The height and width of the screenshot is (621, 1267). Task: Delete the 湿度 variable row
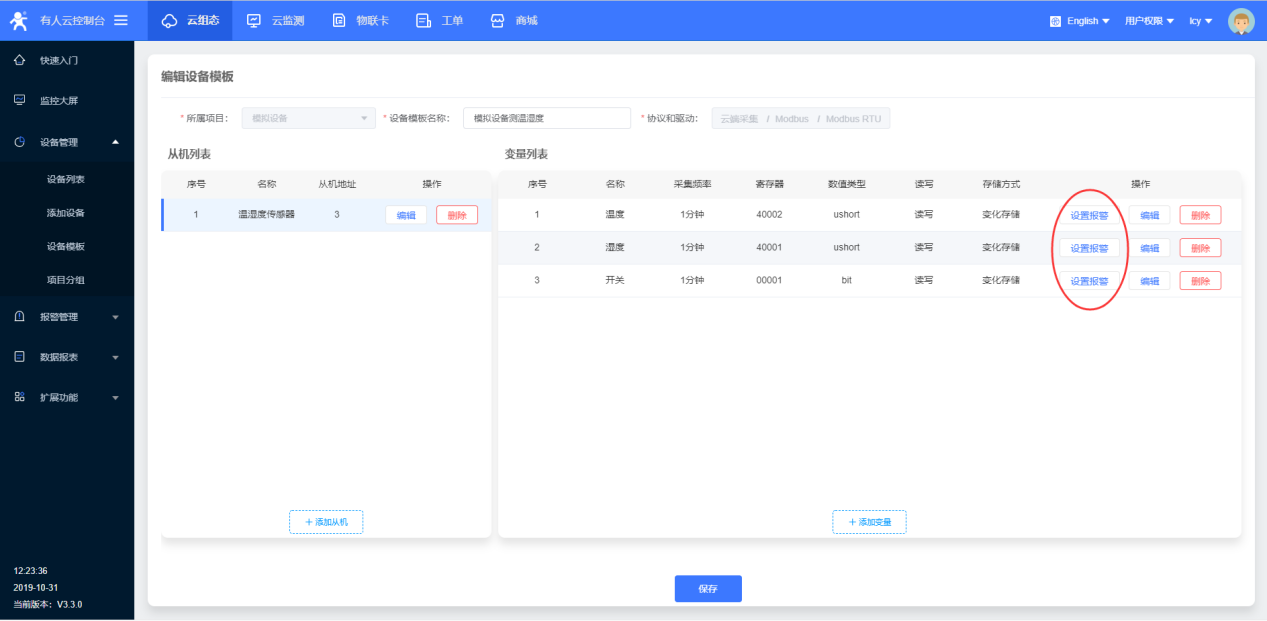1200,248
